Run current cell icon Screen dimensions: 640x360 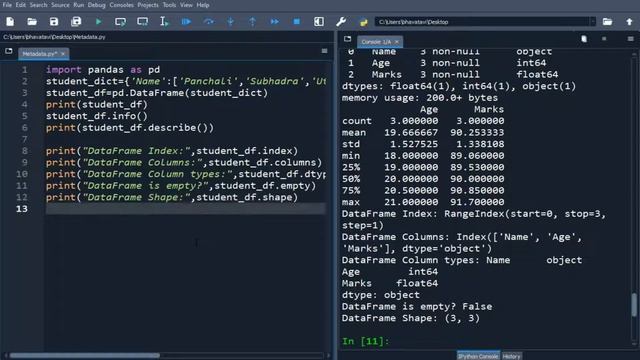pyautogui.click(x=120, y=22)
